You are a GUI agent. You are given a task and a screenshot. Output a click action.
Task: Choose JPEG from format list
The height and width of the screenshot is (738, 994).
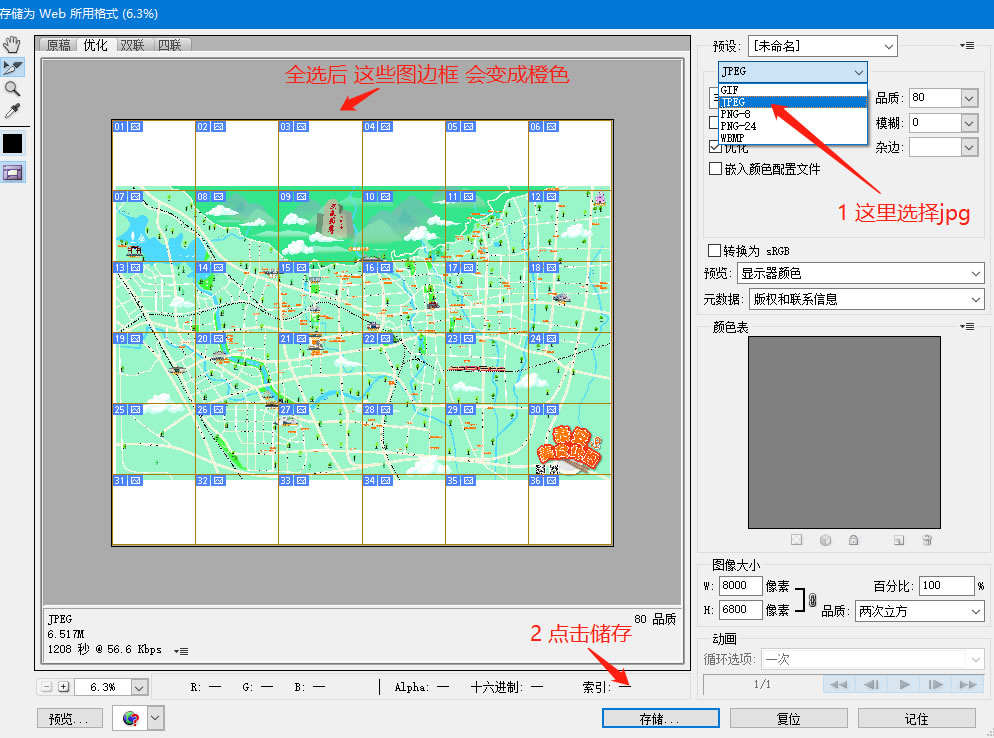tap(792, 102)
